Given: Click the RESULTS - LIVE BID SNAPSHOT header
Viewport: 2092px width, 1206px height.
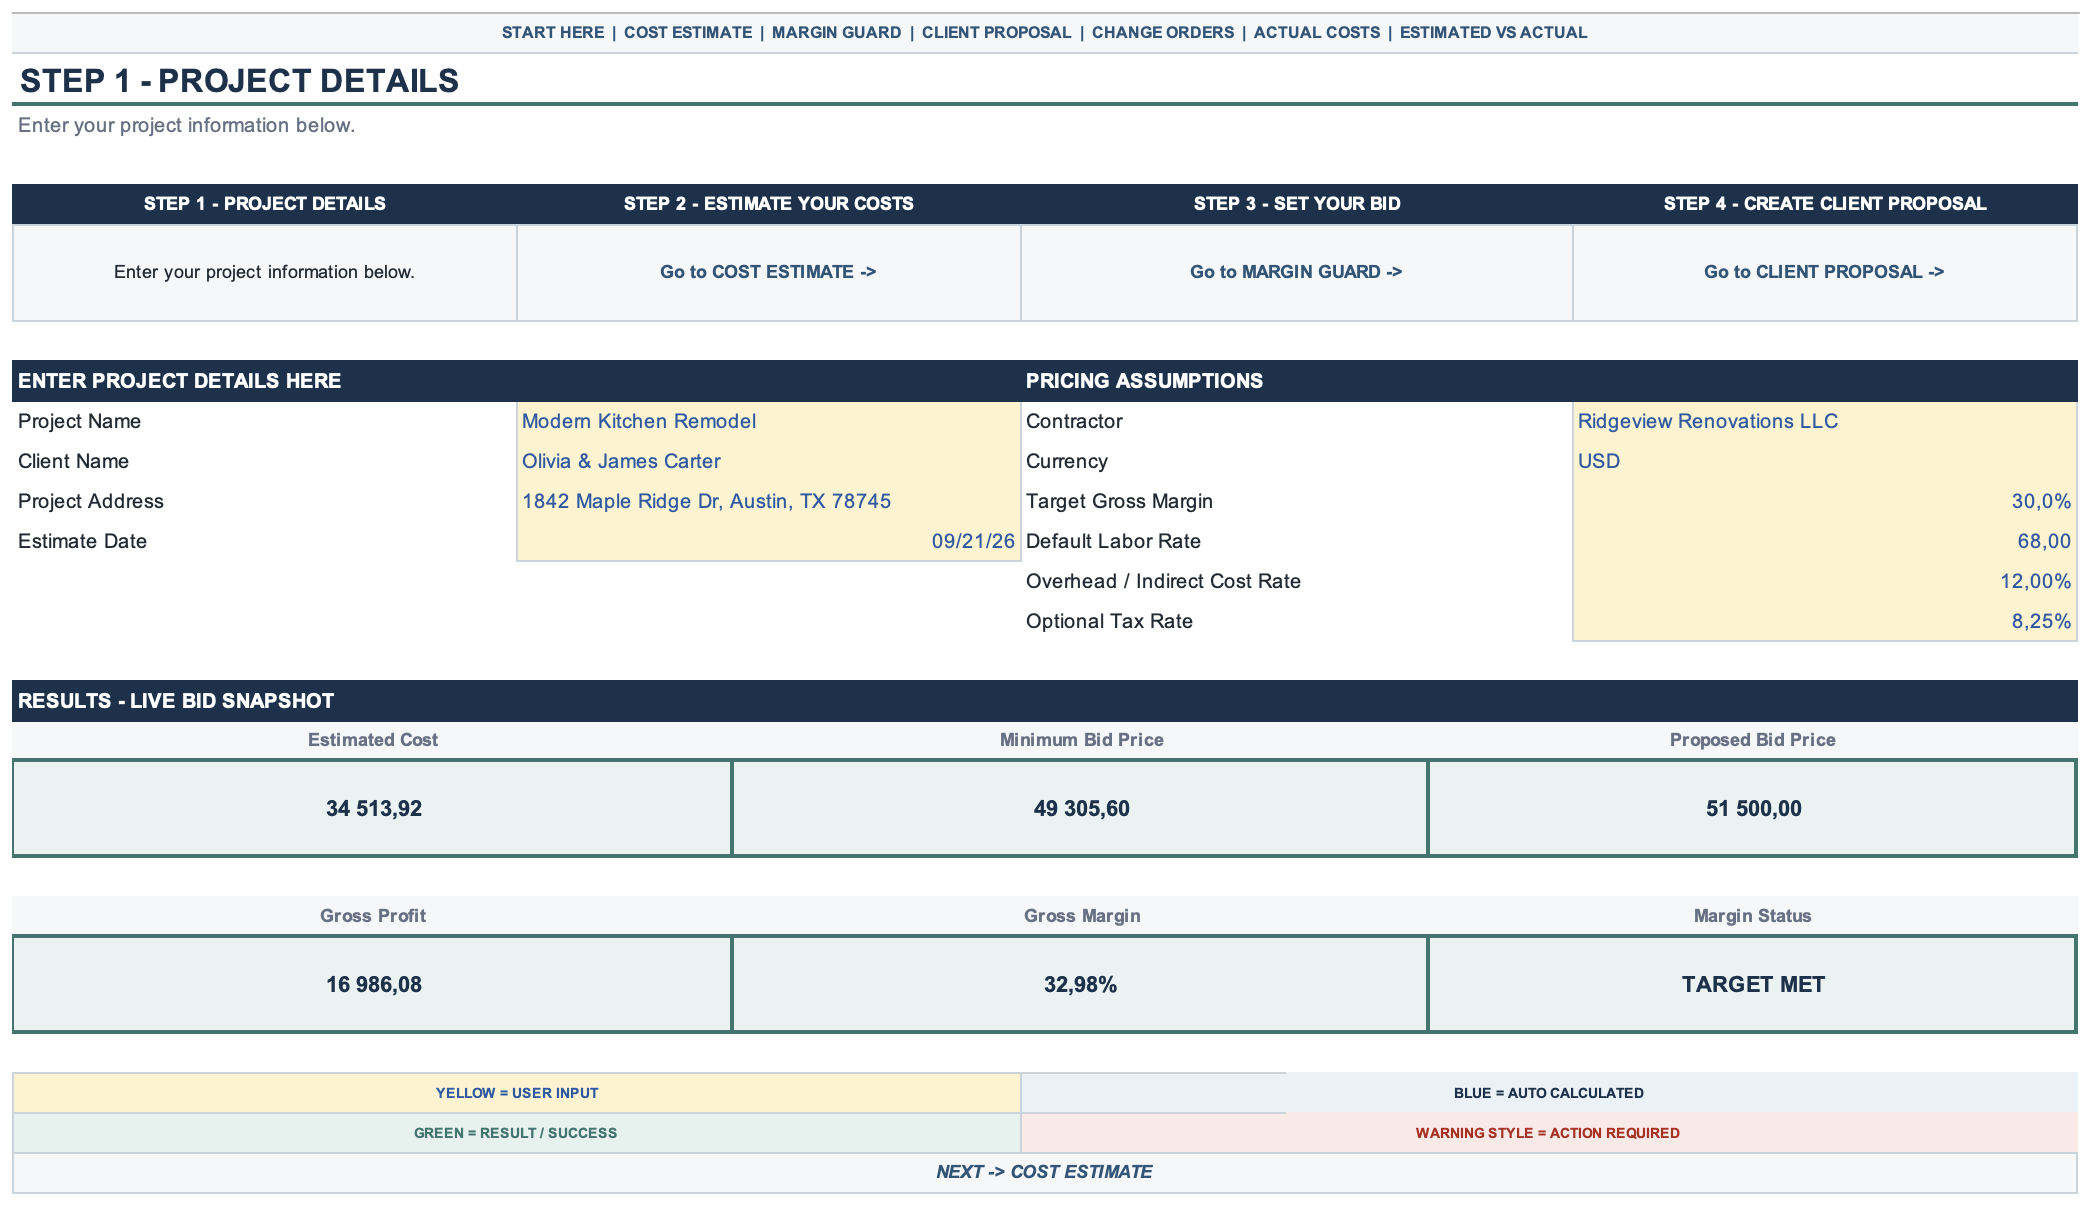Looking at the screenshot, I should coord(1045,701).
